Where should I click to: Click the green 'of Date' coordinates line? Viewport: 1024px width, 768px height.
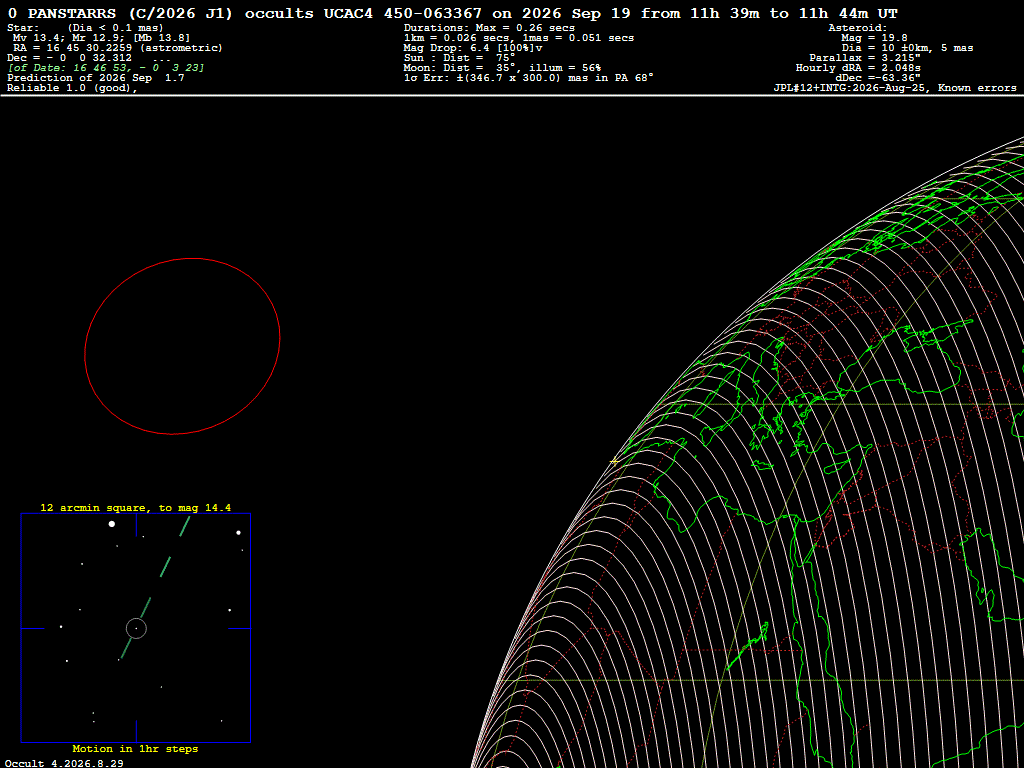pyautogui.click(x=106, y=67)
